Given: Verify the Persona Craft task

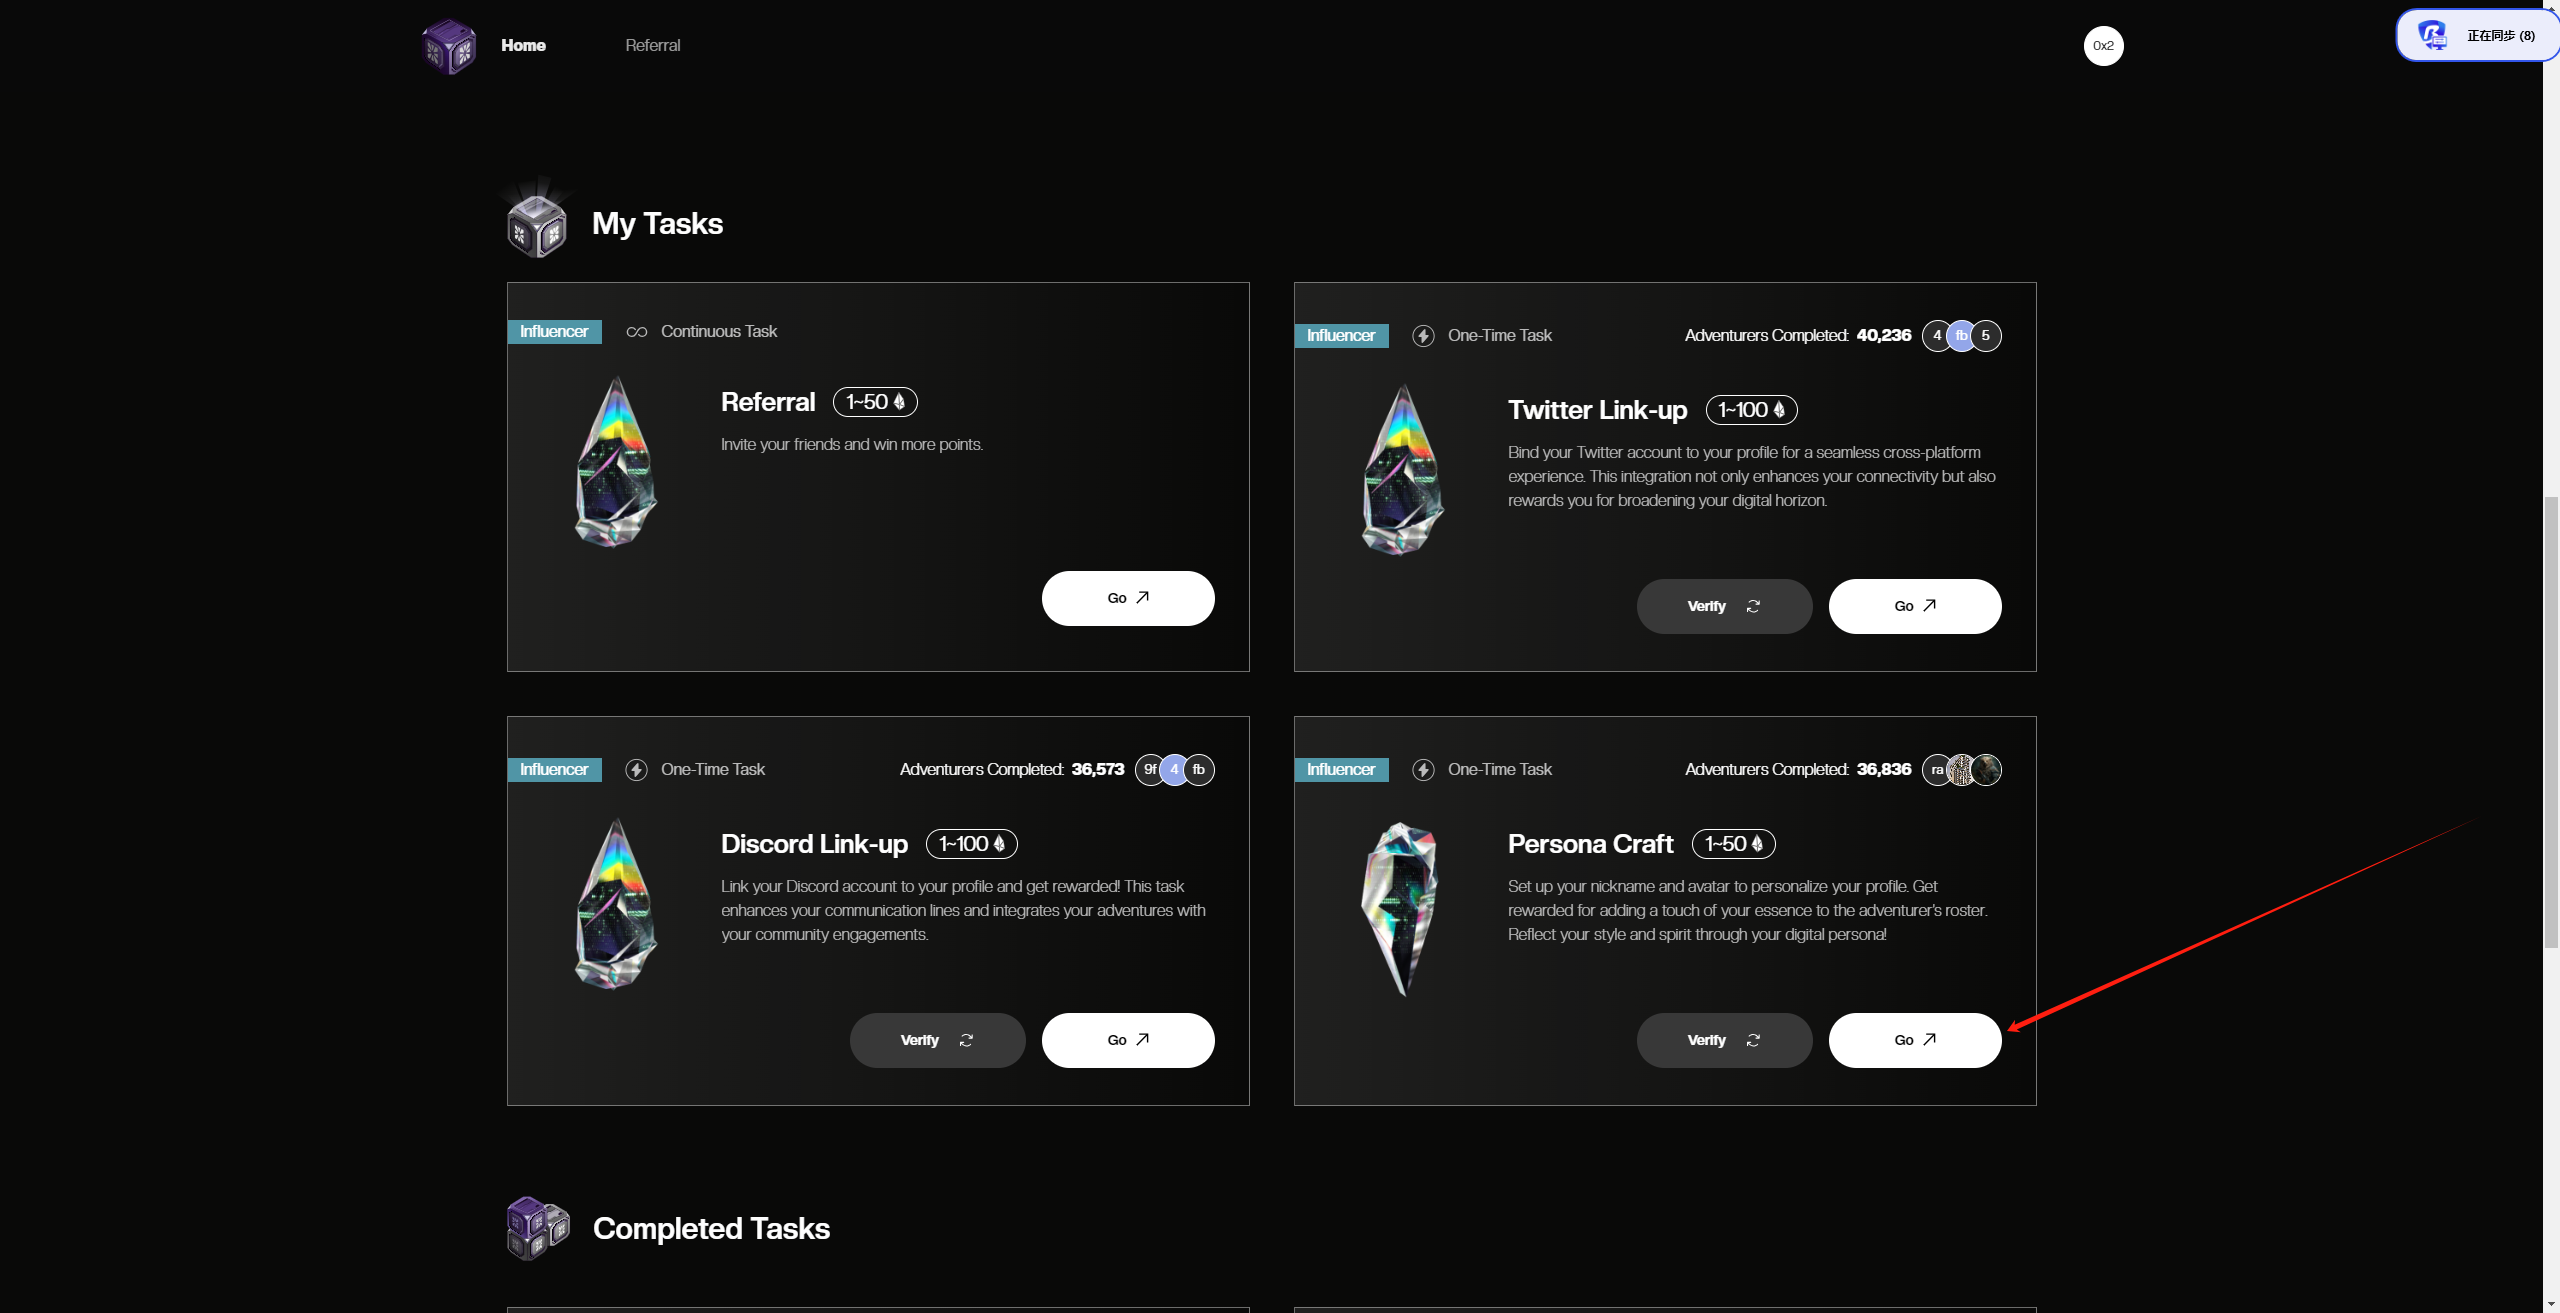Looking at the screenshot, I should click(1724, 1040).
